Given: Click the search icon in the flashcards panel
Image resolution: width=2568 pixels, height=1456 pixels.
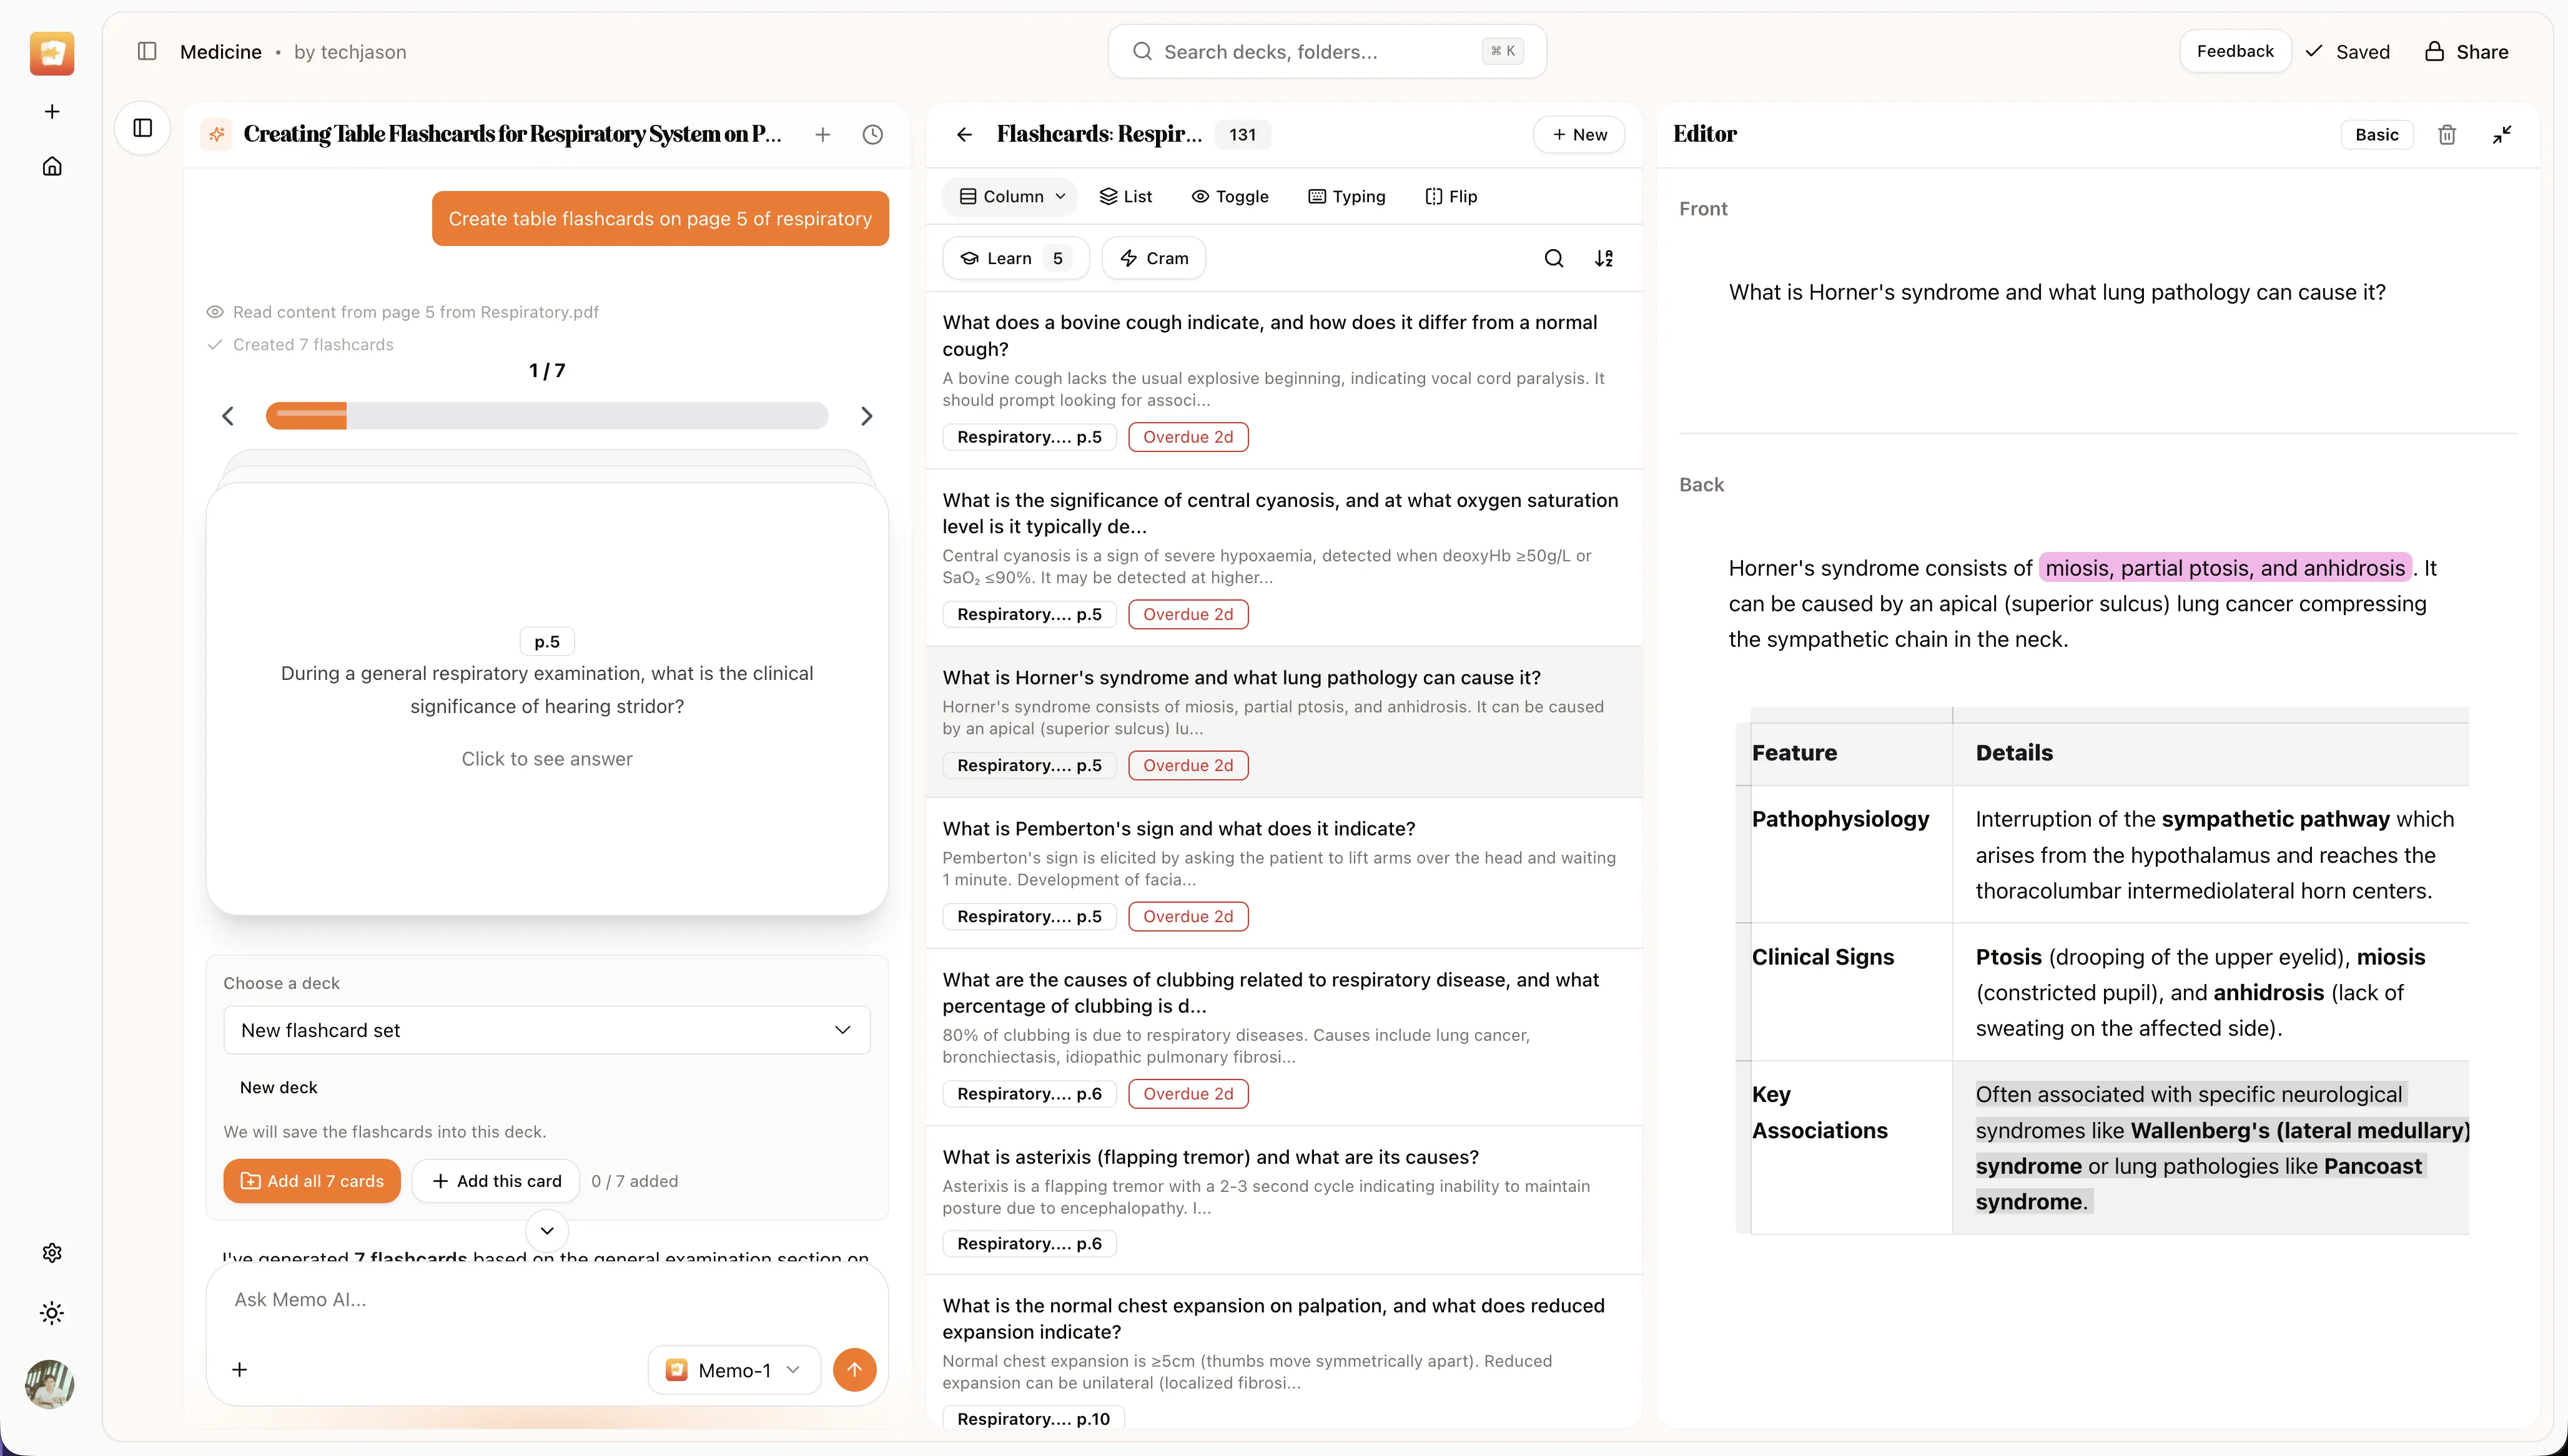Looking at the screenshot, I should [x=1554, y=258].
